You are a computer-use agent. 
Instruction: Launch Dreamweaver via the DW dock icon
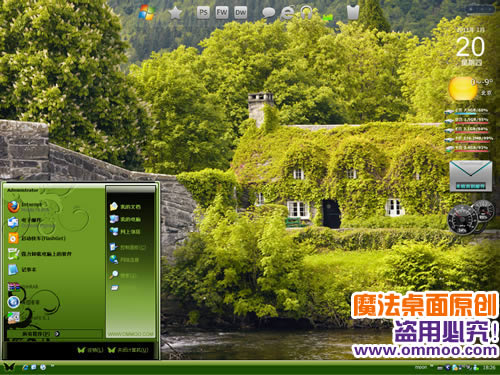[240, 13]
